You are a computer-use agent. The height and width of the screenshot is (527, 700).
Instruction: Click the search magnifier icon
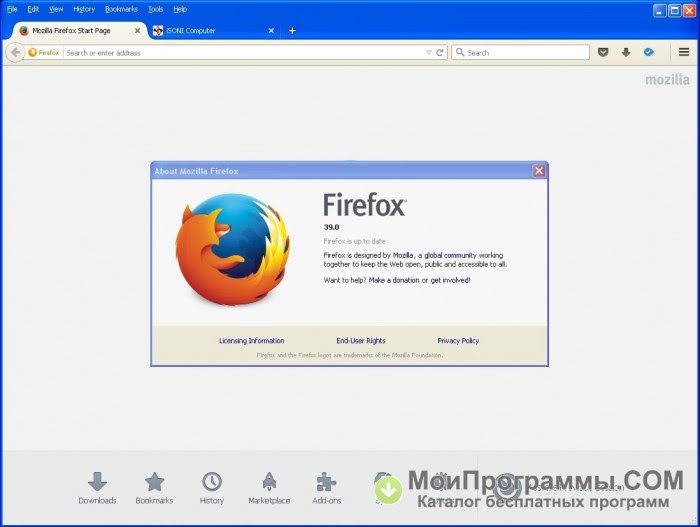460,52
